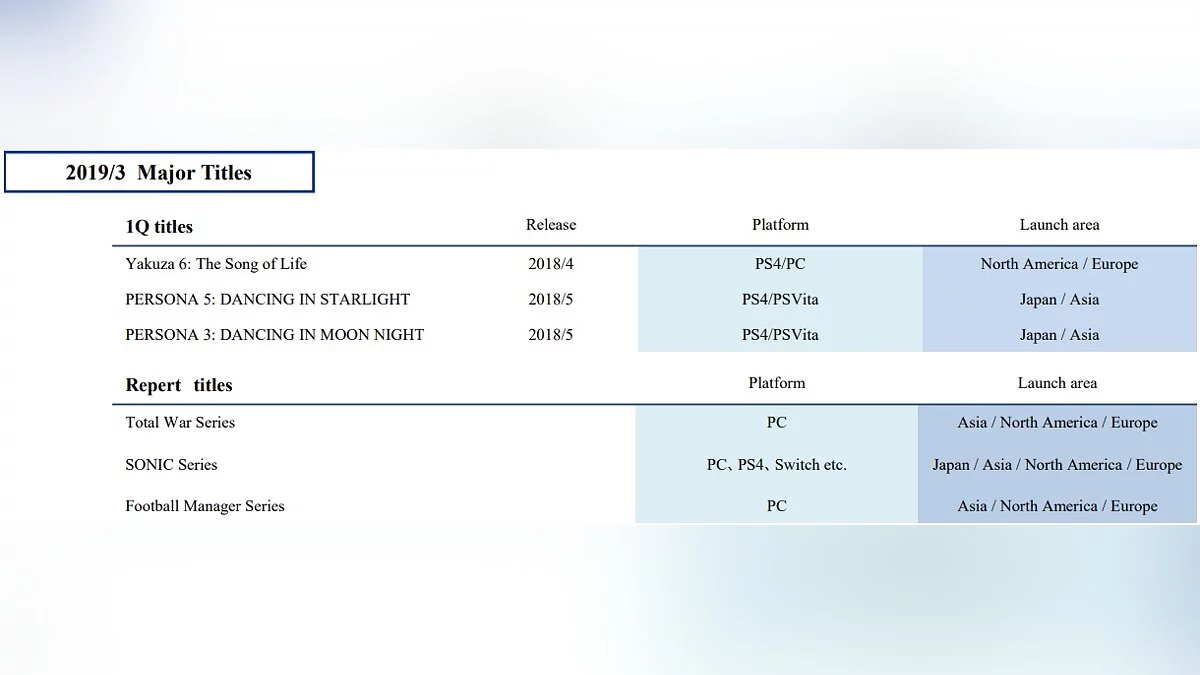Click the "PC、PS4、Switch etc." platform cell
The height and width of the screenshot is (675, 1200).
(x=777, y=465)
